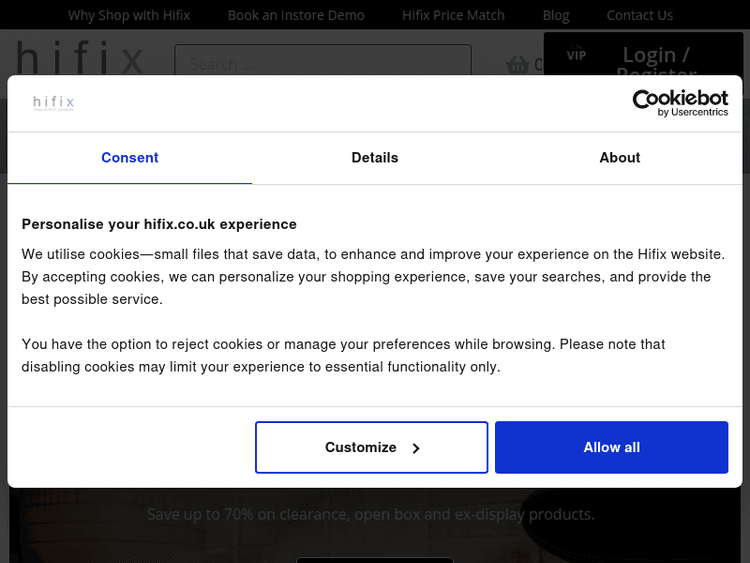Viewport: 750px width, 563px height.
Task: Click the hifix logo in cookie dialog
Action: click(x=54, y=103)
